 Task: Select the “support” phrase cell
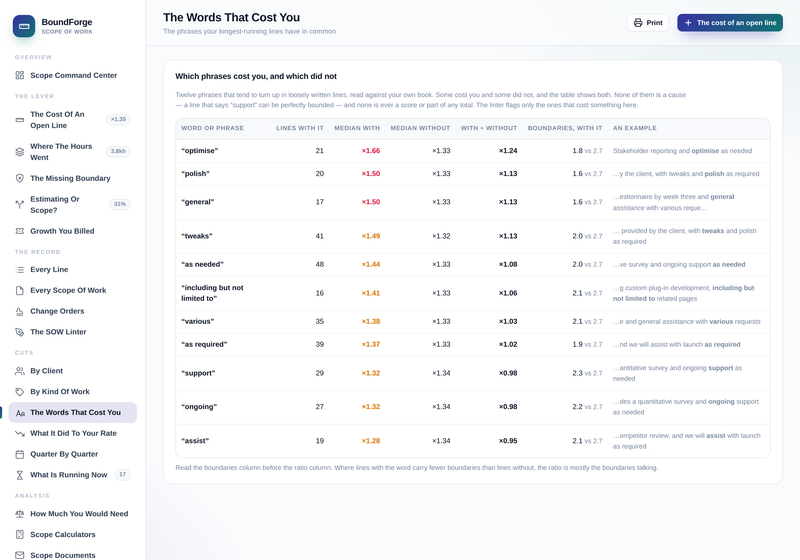click(x=198, y=373)
